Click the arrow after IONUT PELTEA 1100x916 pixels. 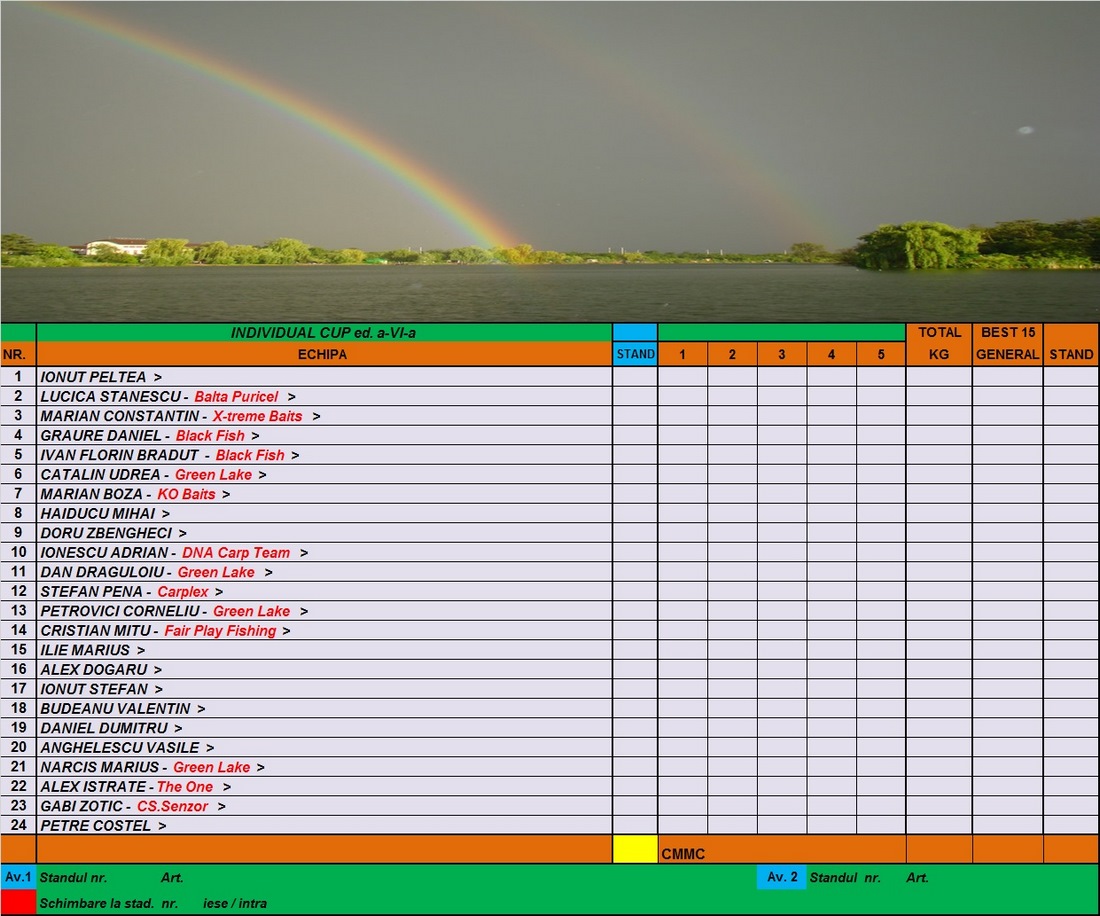pyautogui.click(x=158, y=378)
